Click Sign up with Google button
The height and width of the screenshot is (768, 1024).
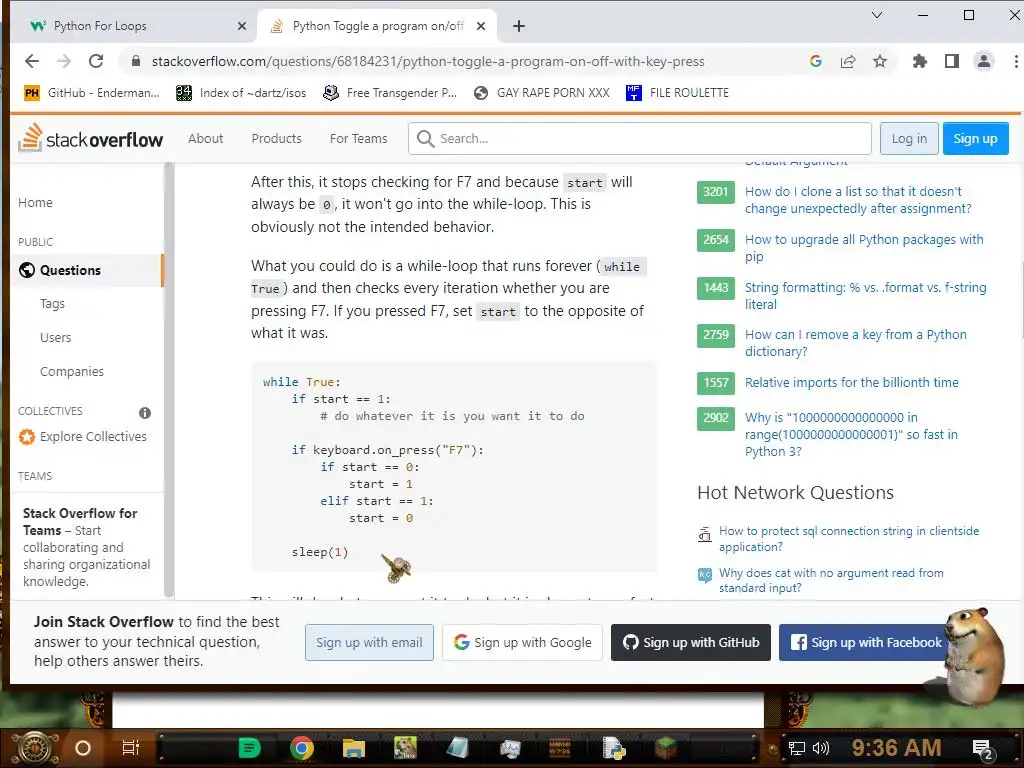coord(522,643)
